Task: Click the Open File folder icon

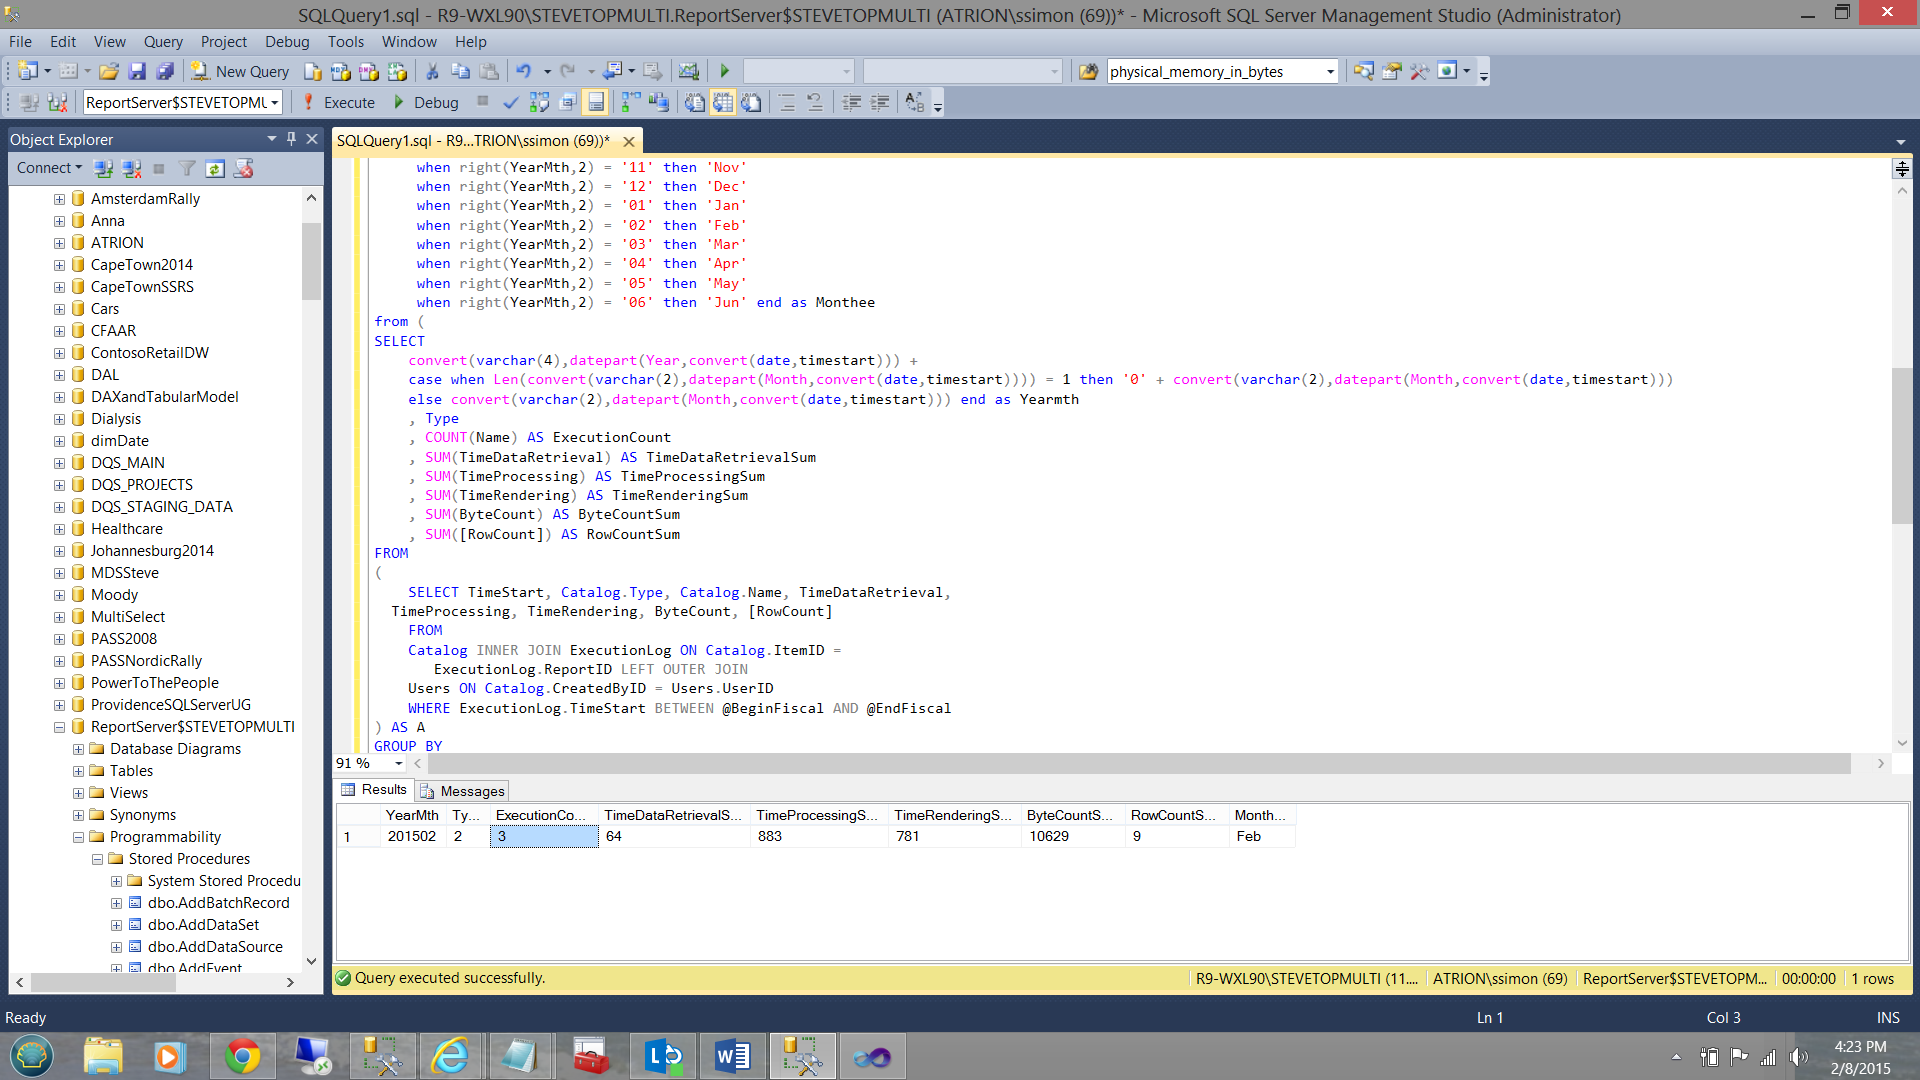Action: (x=109, y=71)
